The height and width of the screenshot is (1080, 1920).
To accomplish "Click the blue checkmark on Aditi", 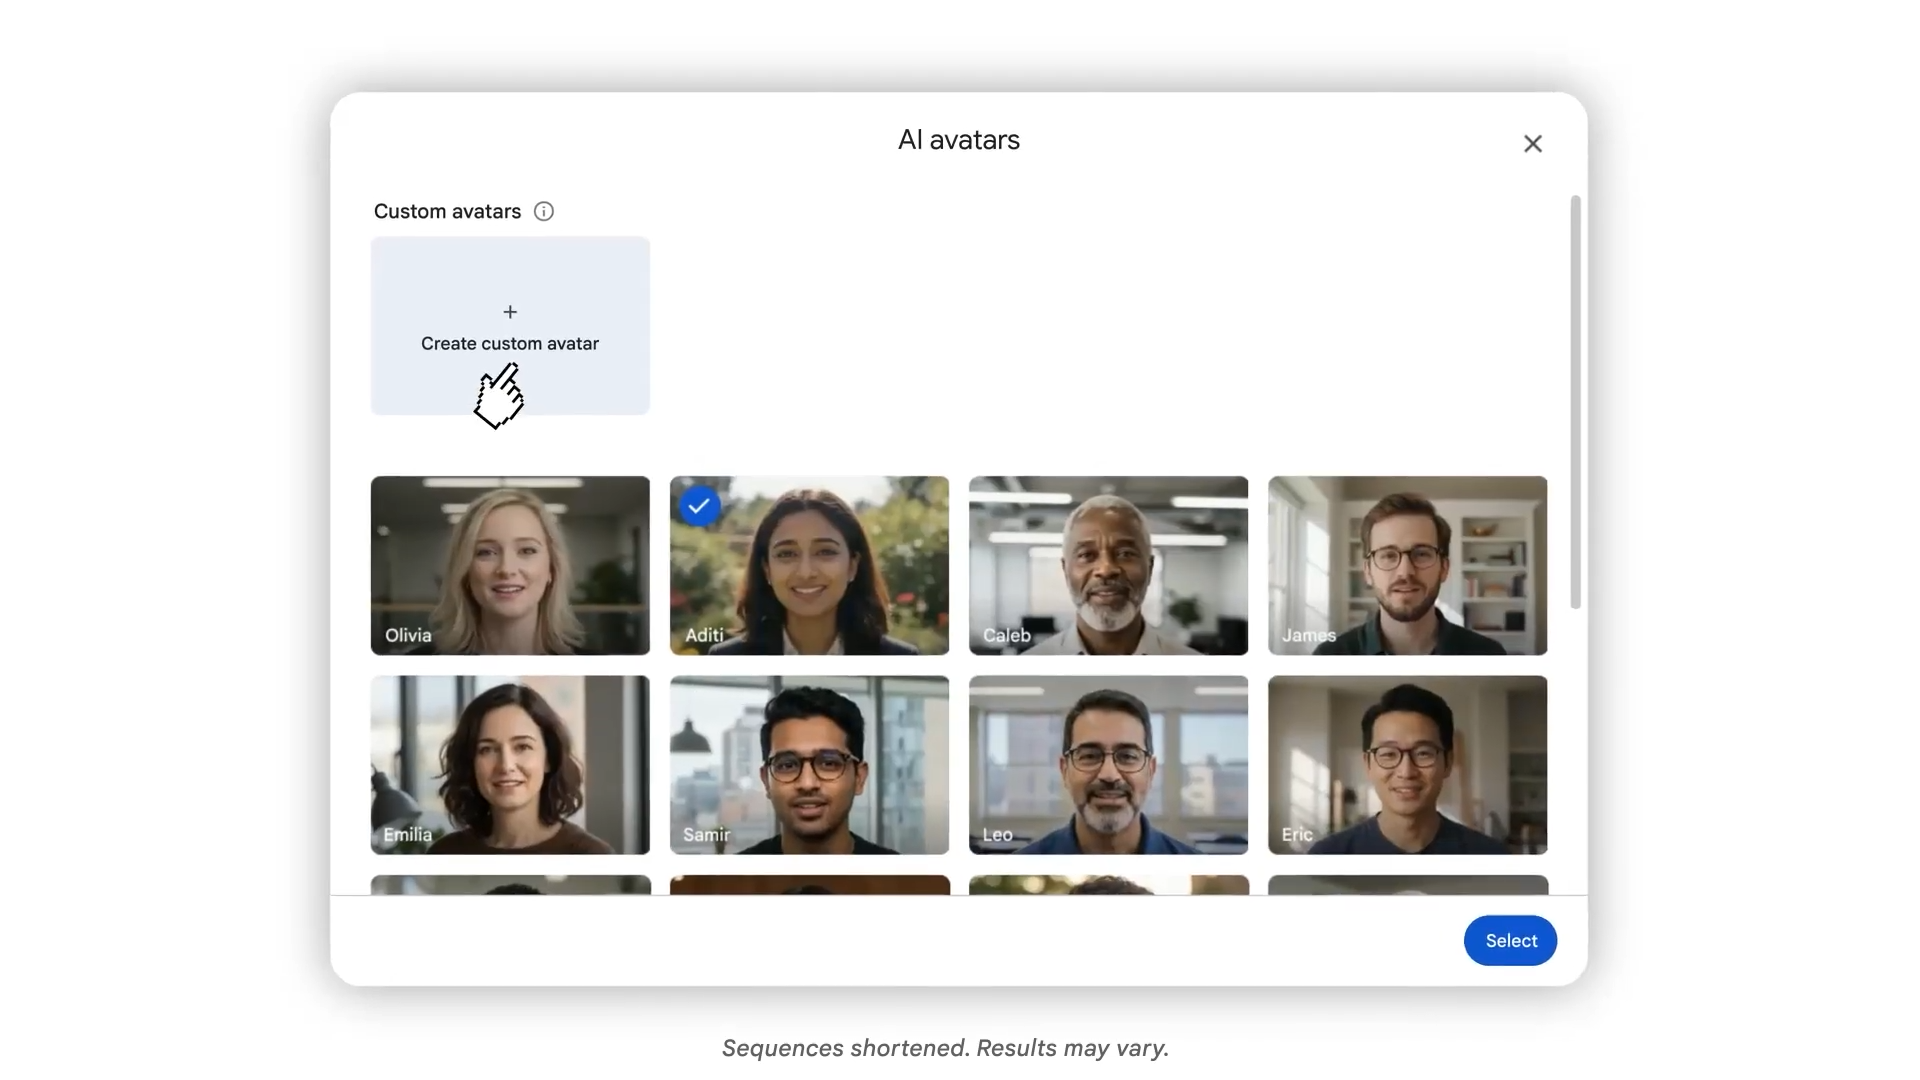I will (699, 506).
